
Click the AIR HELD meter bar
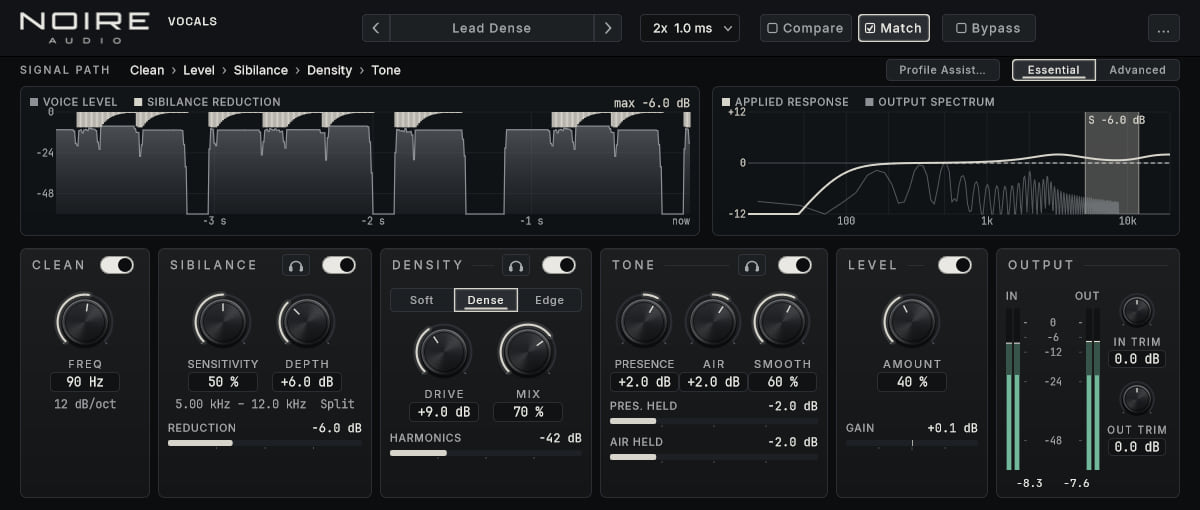click(714, 457)
